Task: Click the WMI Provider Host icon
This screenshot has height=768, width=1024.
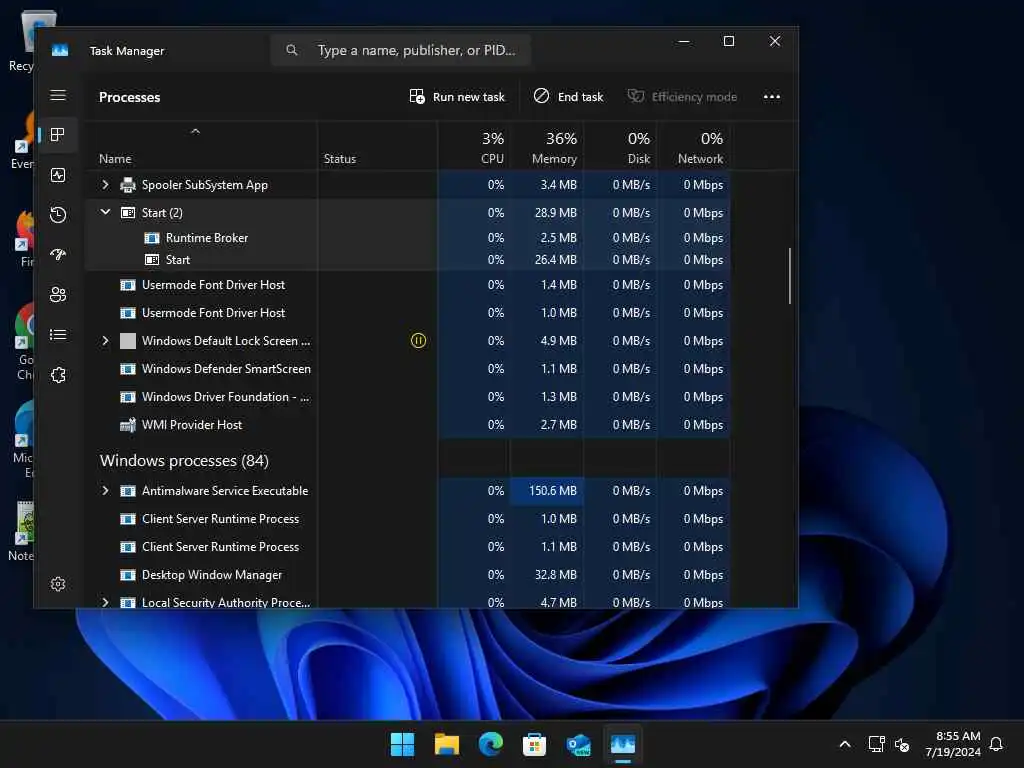Action: 128,425
